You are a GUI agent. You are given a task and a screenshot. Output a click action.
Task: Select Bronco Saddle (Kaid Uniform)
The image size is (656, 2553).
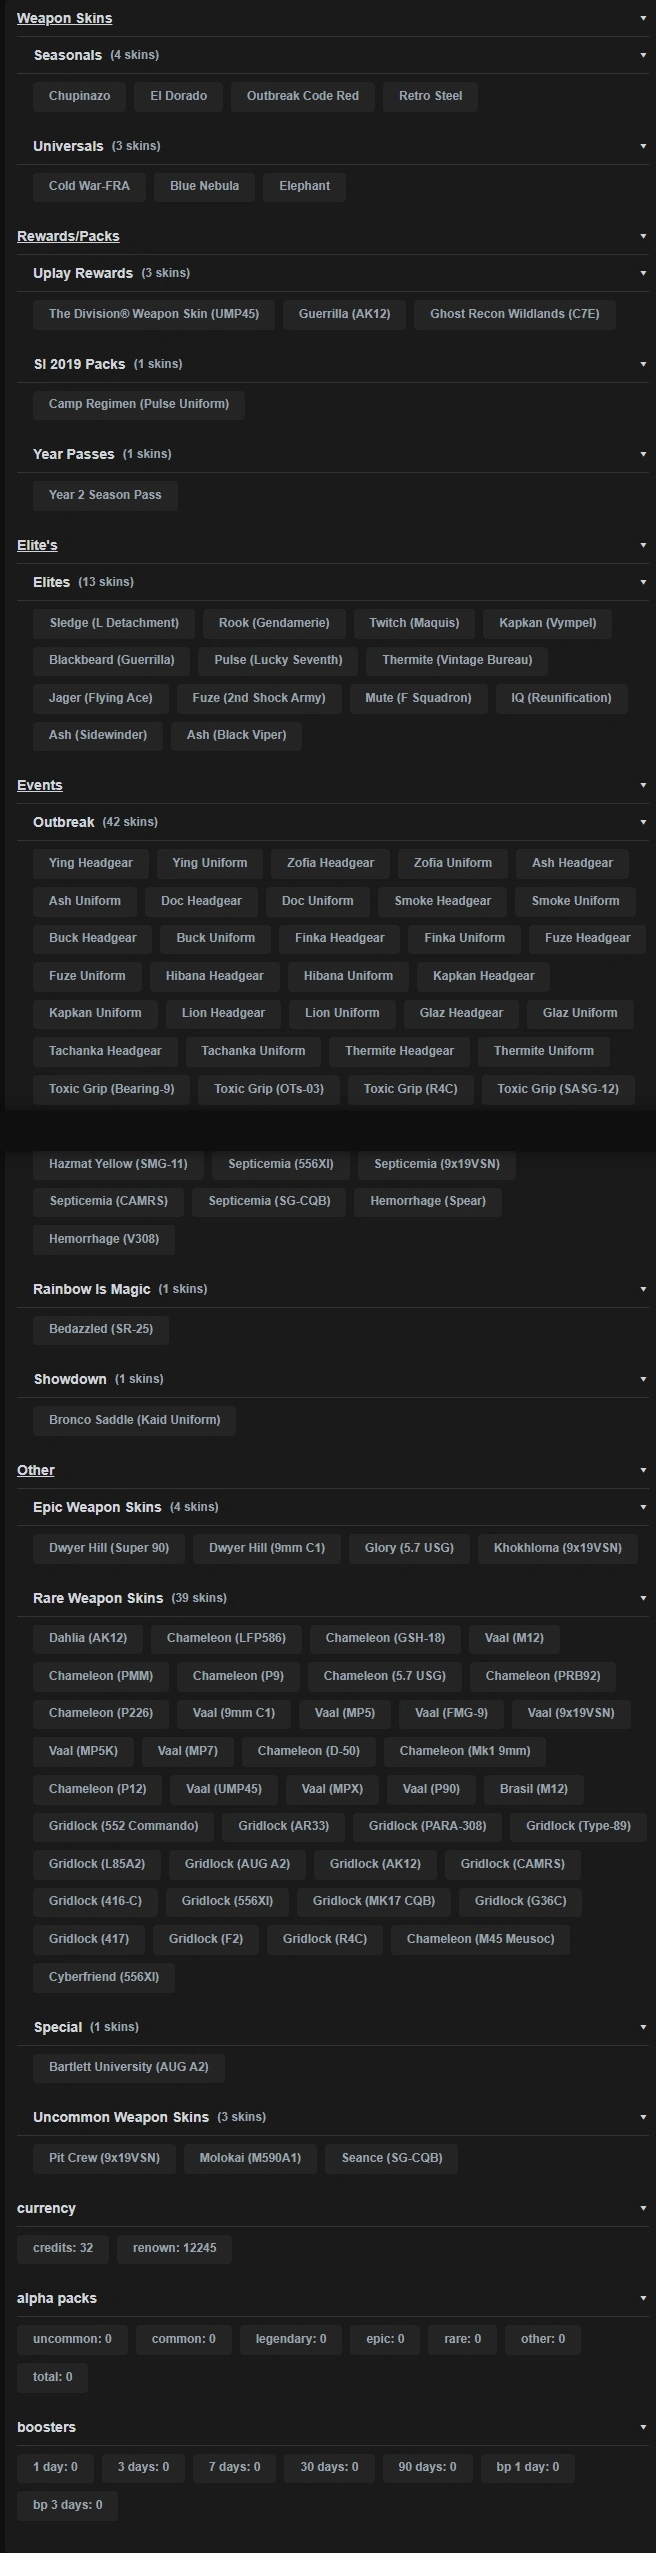pyautogui.click(x=134, y=1420)
